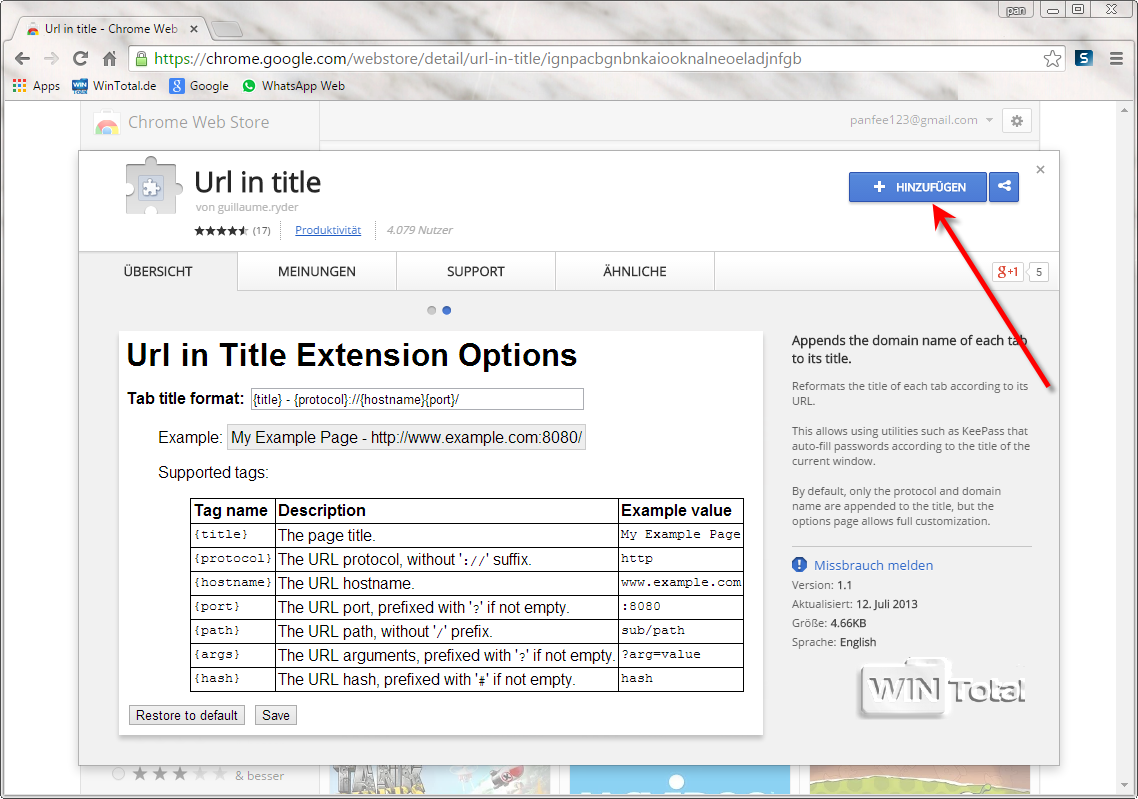Click the extension options screenshot
The height and width of the screenshot is (799, 1138).
(x=441, y=533)
